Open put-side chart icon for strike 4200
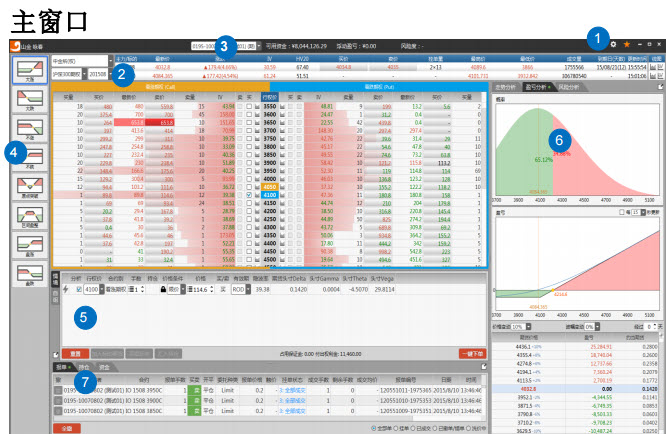The width and height of the screenshot is (666, 434). point(282,211)
